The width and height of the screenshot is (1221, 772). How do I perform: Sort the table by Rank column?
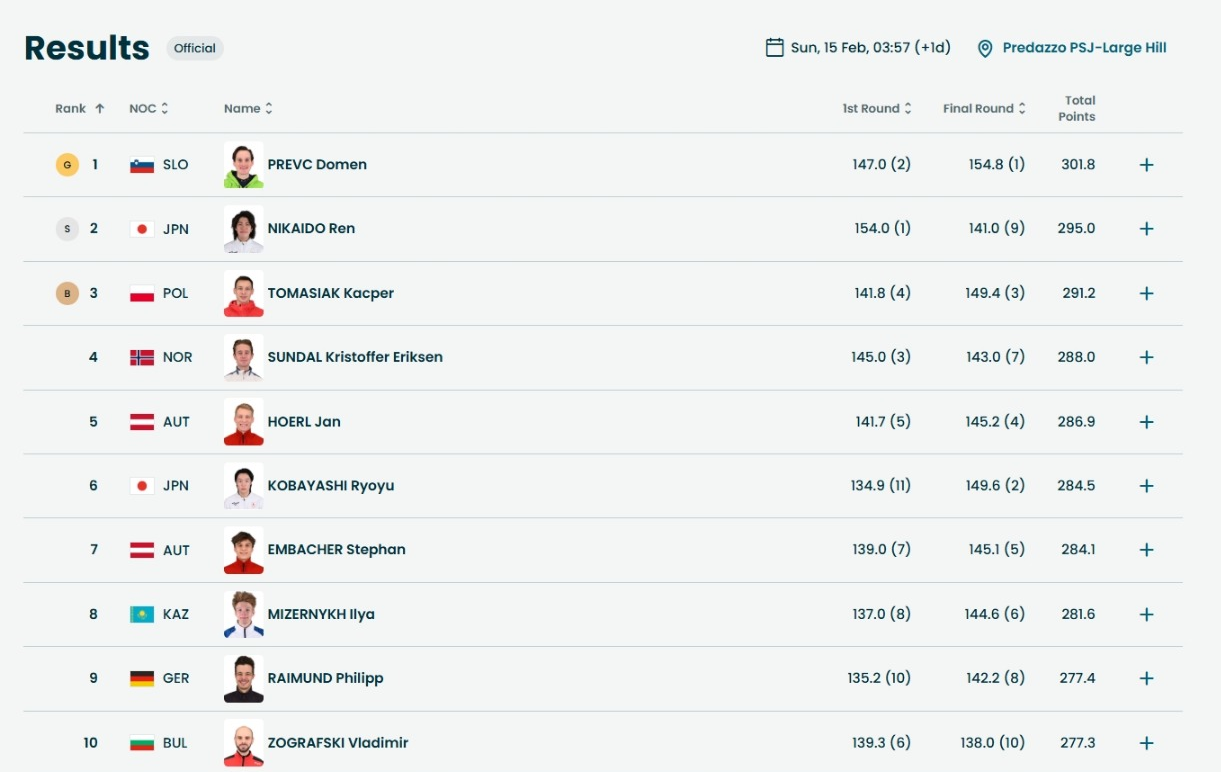[79, 109]
